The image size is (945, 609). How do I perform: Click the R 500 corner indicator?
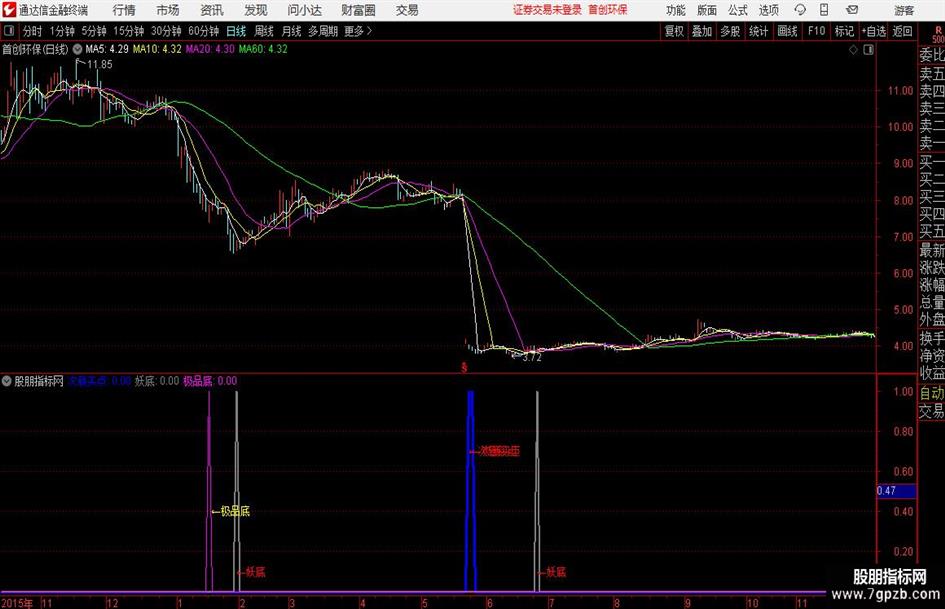[938, 34]
